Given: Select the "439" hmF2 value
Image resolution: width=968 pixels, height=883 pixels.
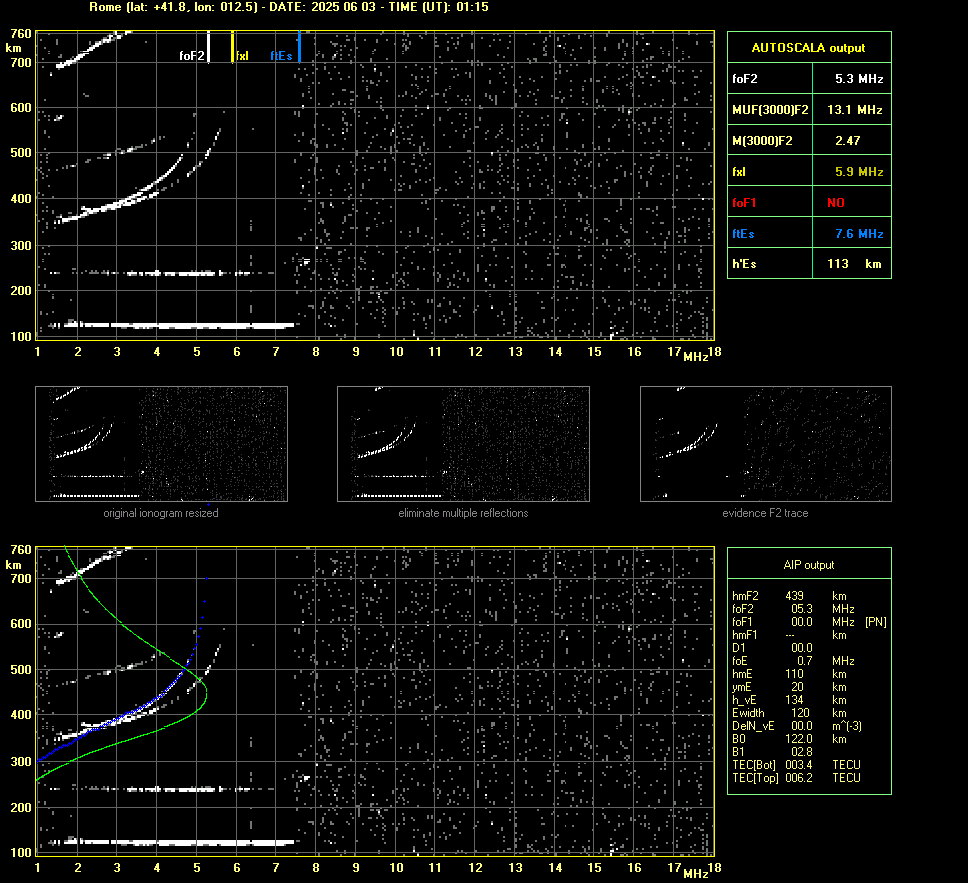Looking at the screenshot, I should click(795, 596).
